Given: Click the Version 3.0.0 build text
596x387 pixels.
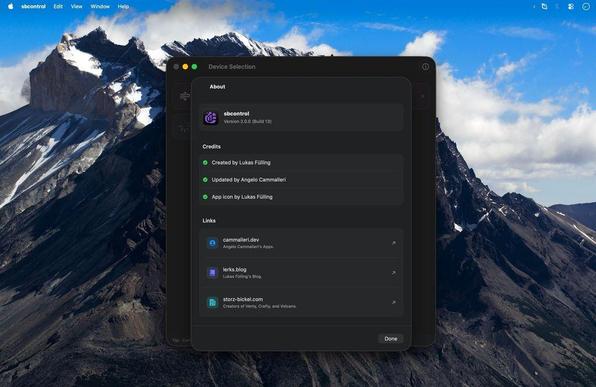Looking at the screenshot, I should click(x=247, y=122).
